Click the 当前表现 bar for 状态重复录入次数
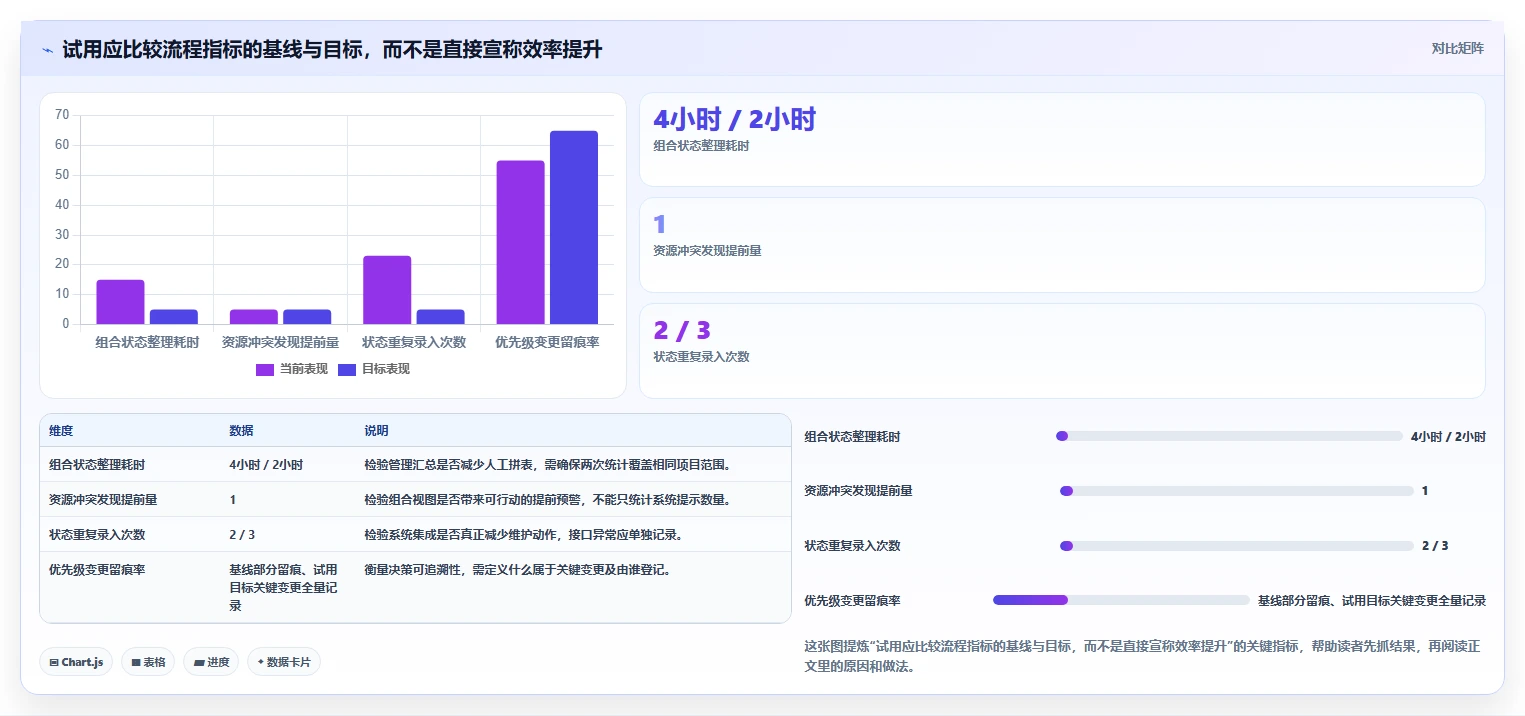This screenshot has width=1525, height=716. [x=387, y=290]
